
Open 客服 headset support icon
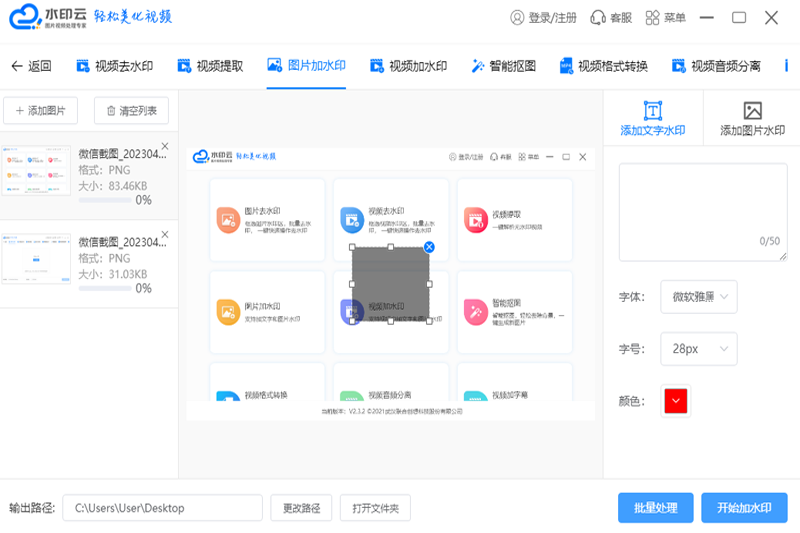pyautogui.click(x=598, y=18)
